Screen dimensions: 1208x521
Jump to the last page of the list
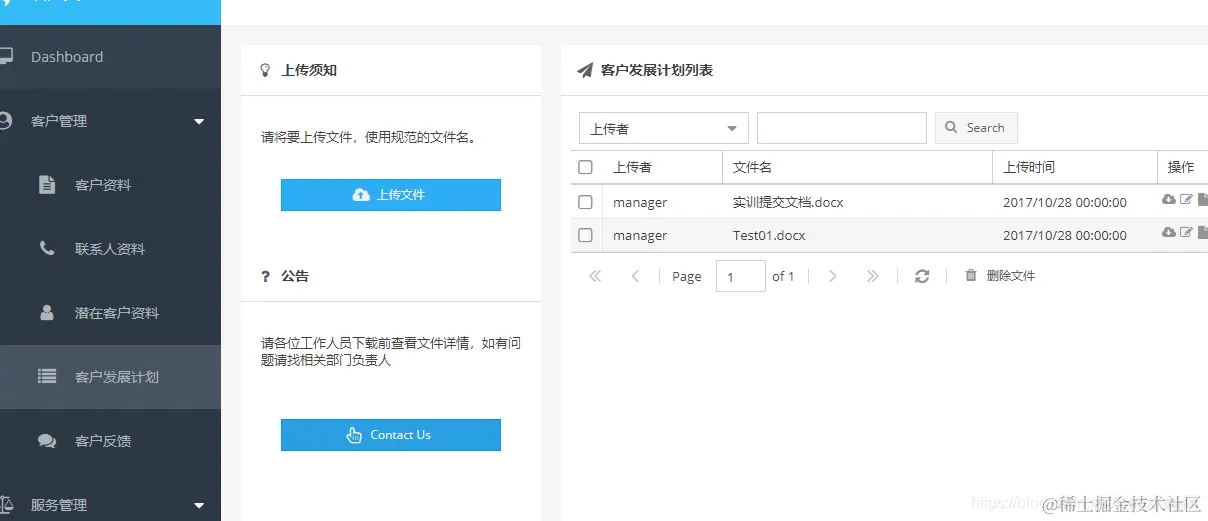click(872, 276)
